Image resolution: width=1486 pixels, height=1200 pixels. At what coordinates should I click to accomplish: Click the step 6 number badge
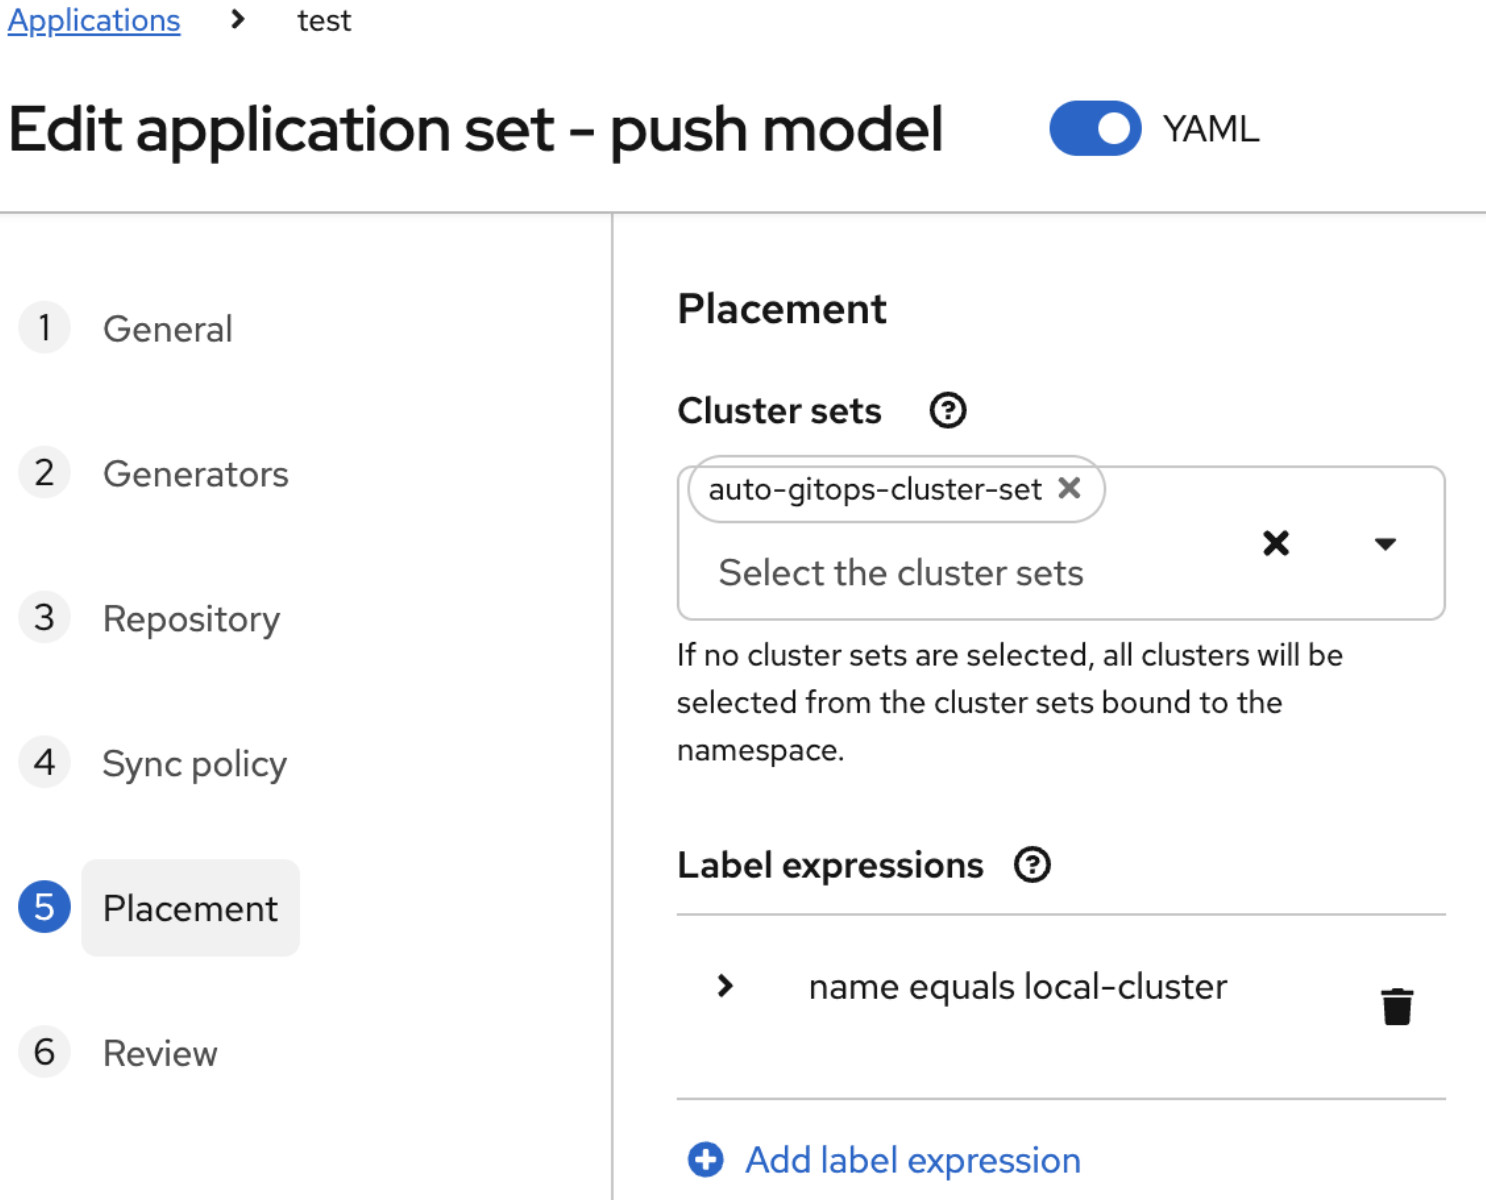[x=44, y=1052]
